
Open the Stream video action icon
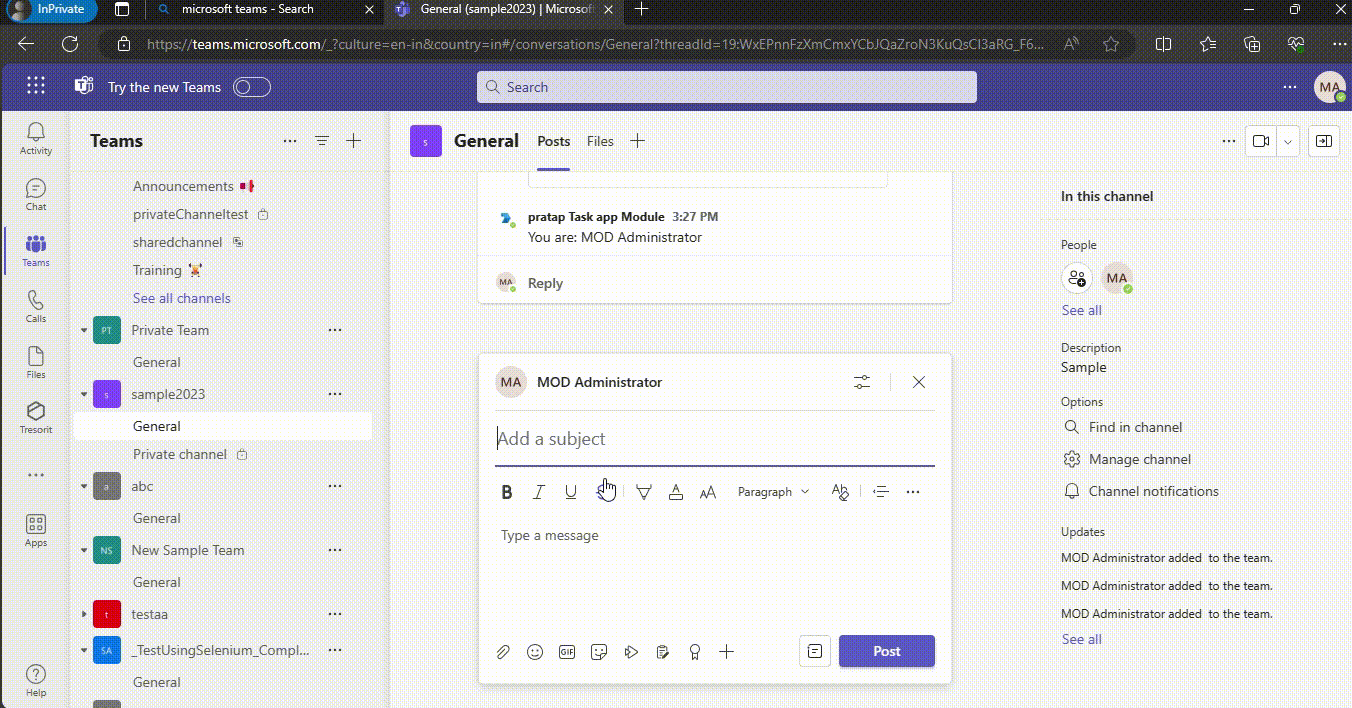coord(631,652)
